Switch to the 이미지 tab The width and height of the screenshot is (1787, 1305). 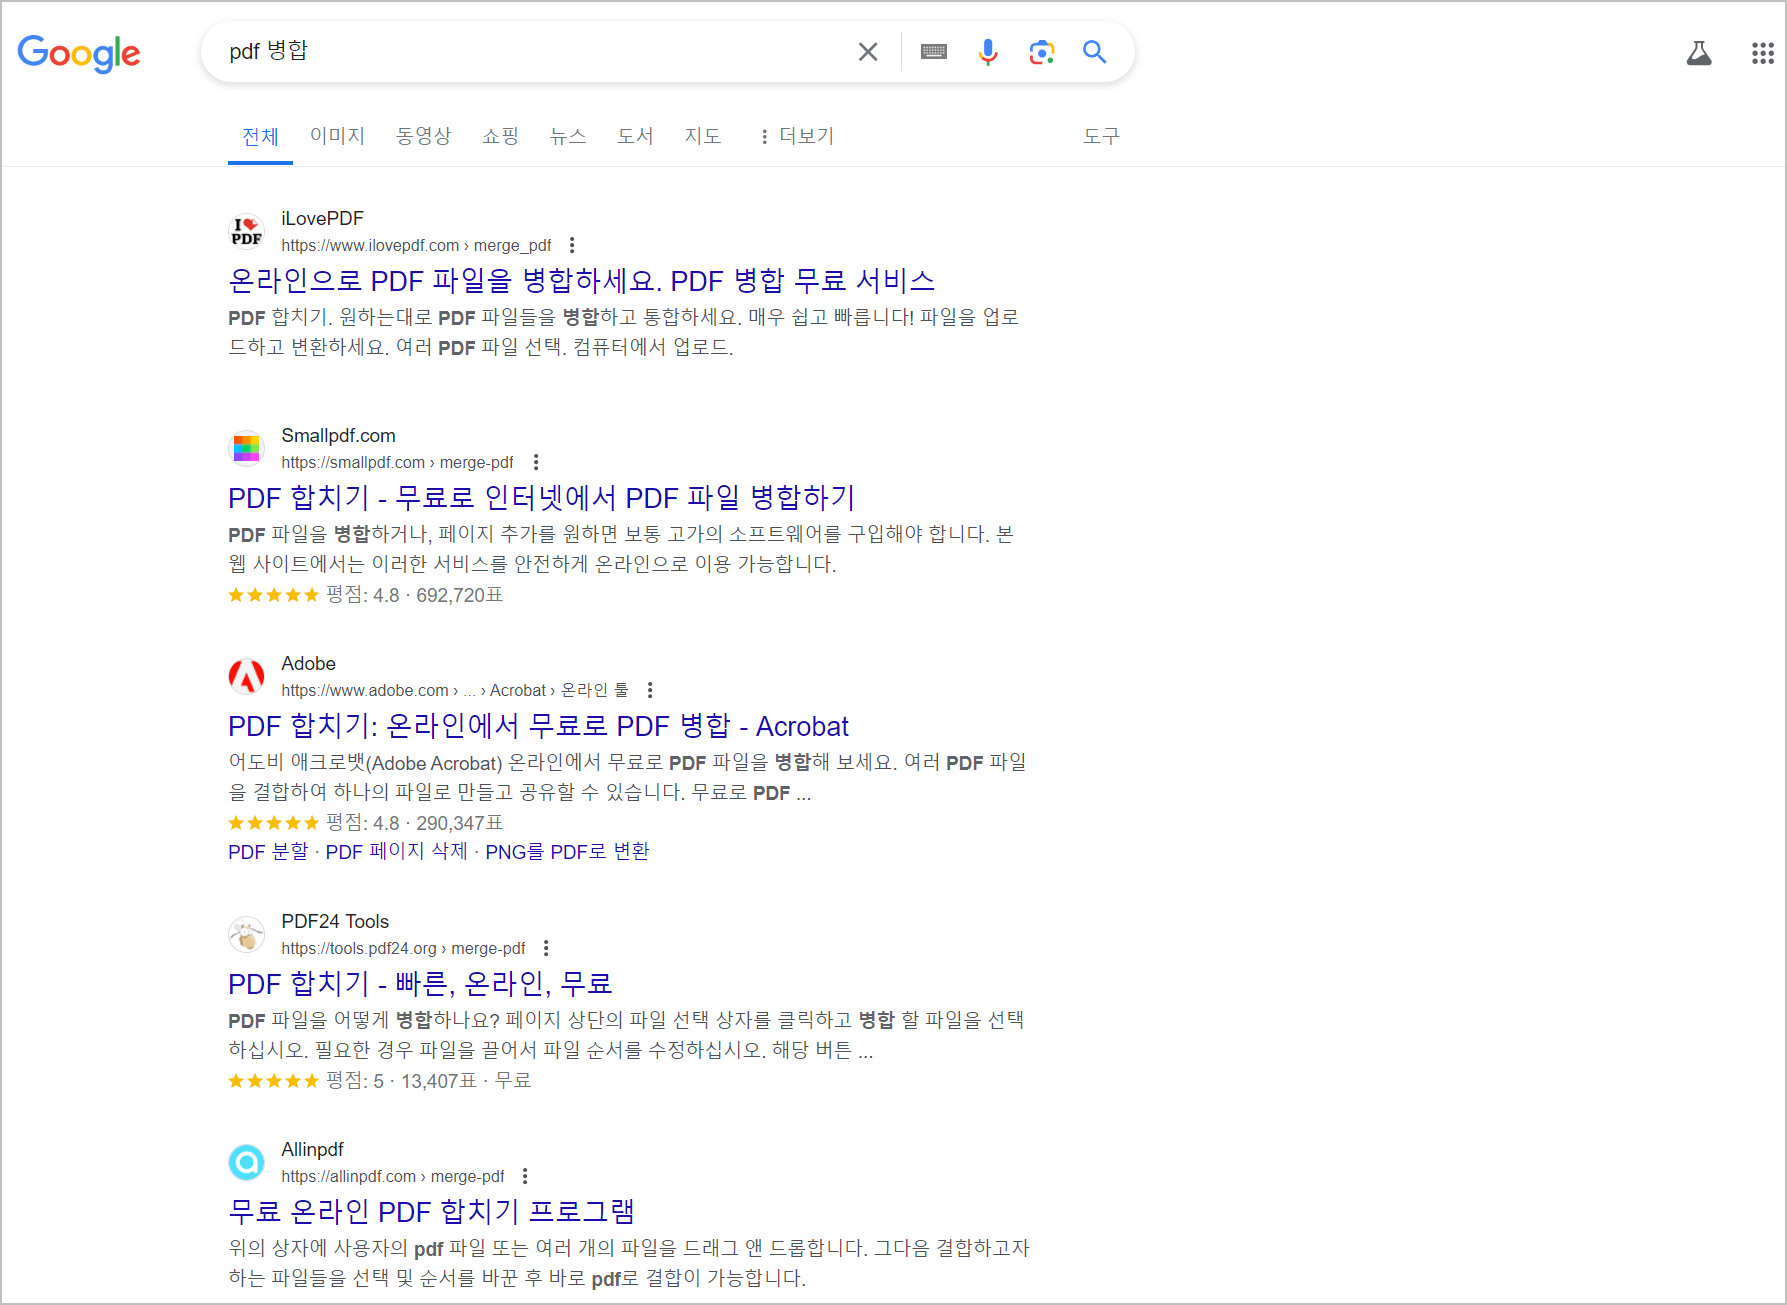(x=337, y=136)
